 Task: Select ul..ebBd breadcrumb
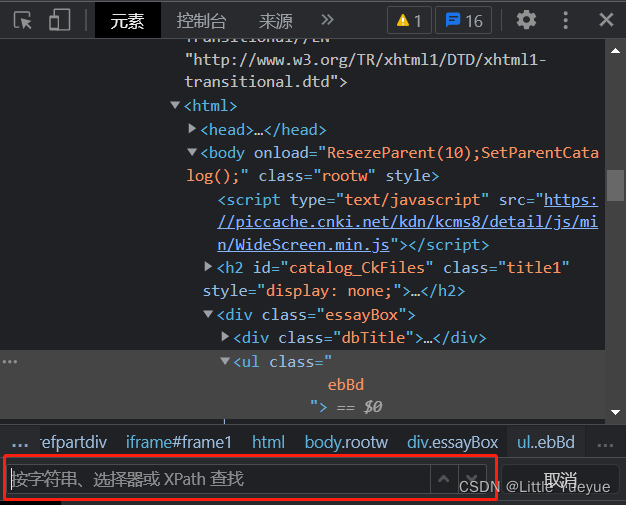[546, 442]
